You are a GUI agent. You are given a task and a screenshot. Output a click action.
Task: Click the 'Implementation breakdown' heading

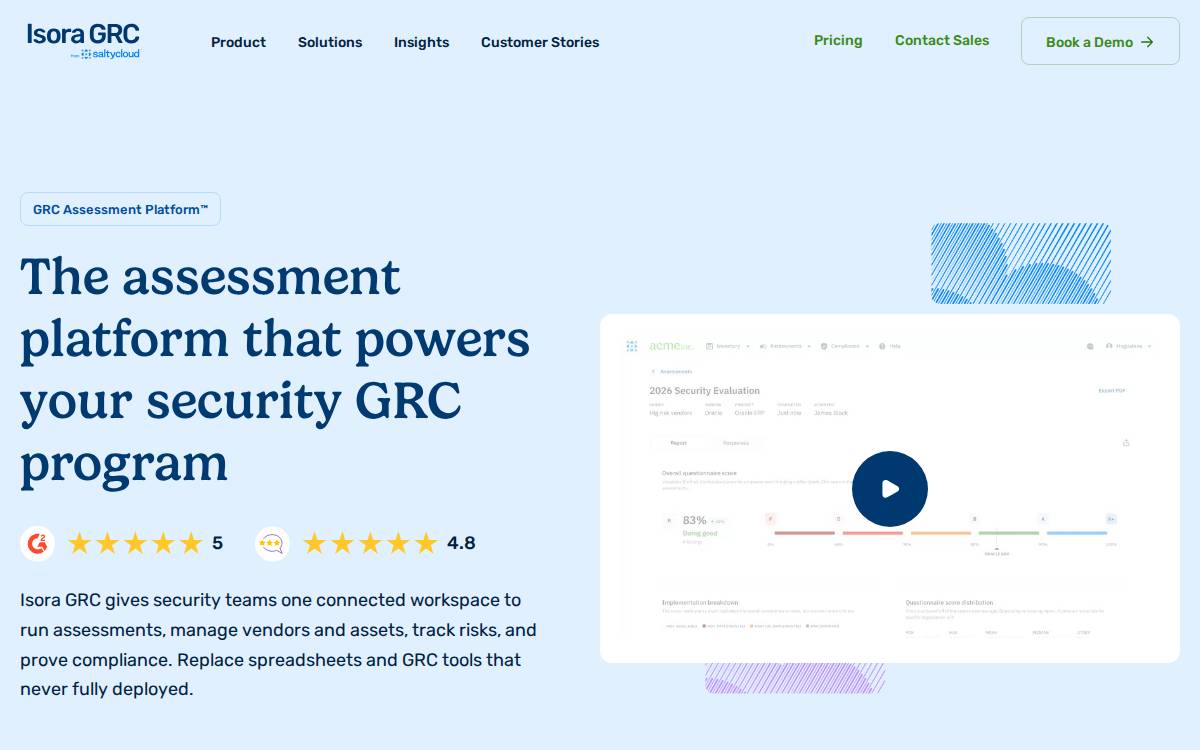coord(700,603)
